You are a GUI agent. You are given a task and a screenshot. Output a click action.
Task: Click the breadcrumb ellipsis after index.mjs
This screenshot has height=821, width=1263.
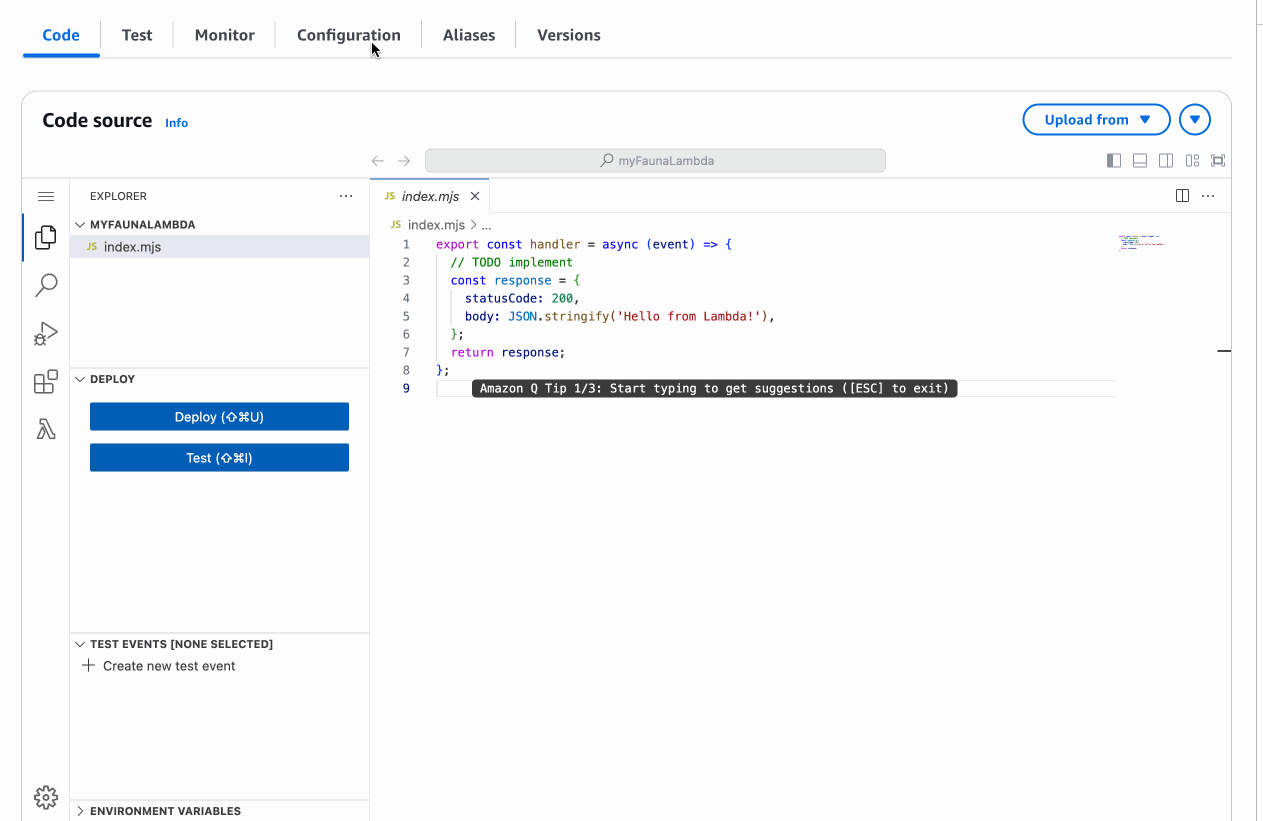coord(486,226)
